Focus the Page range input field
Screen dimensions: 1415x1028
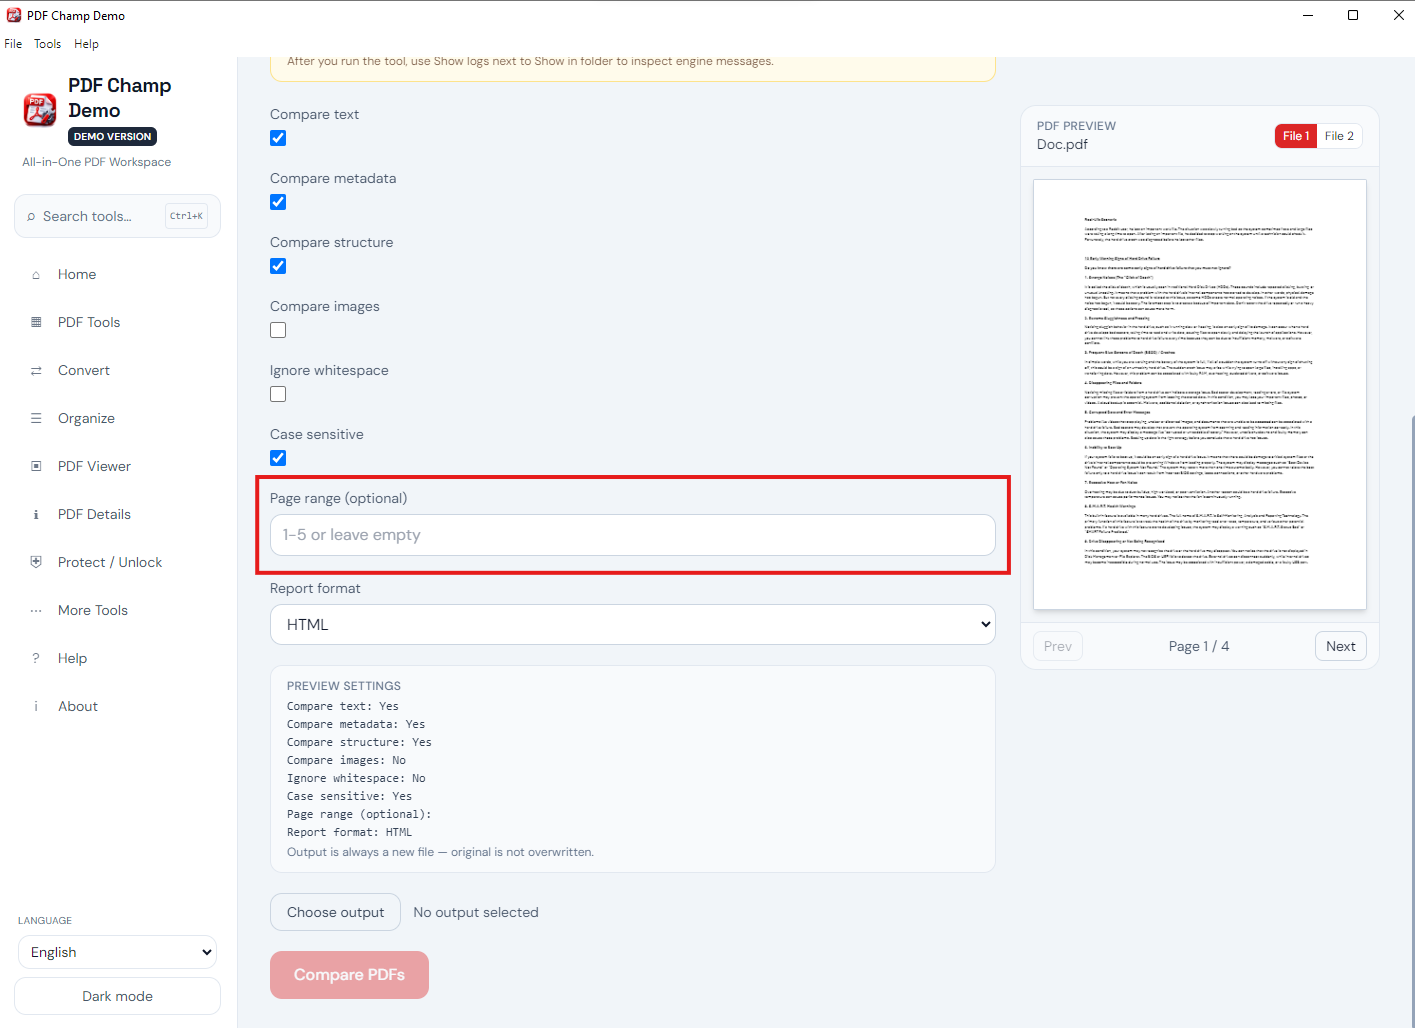pyautogui.click(x=633, y=535)
